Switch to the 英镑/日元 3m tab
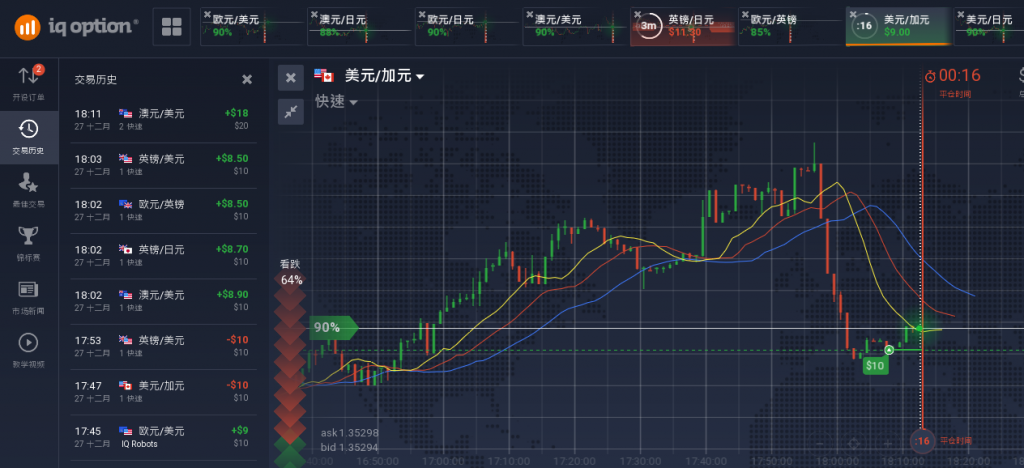Viewport: 1024px width, 468px height. coord(681,26)
